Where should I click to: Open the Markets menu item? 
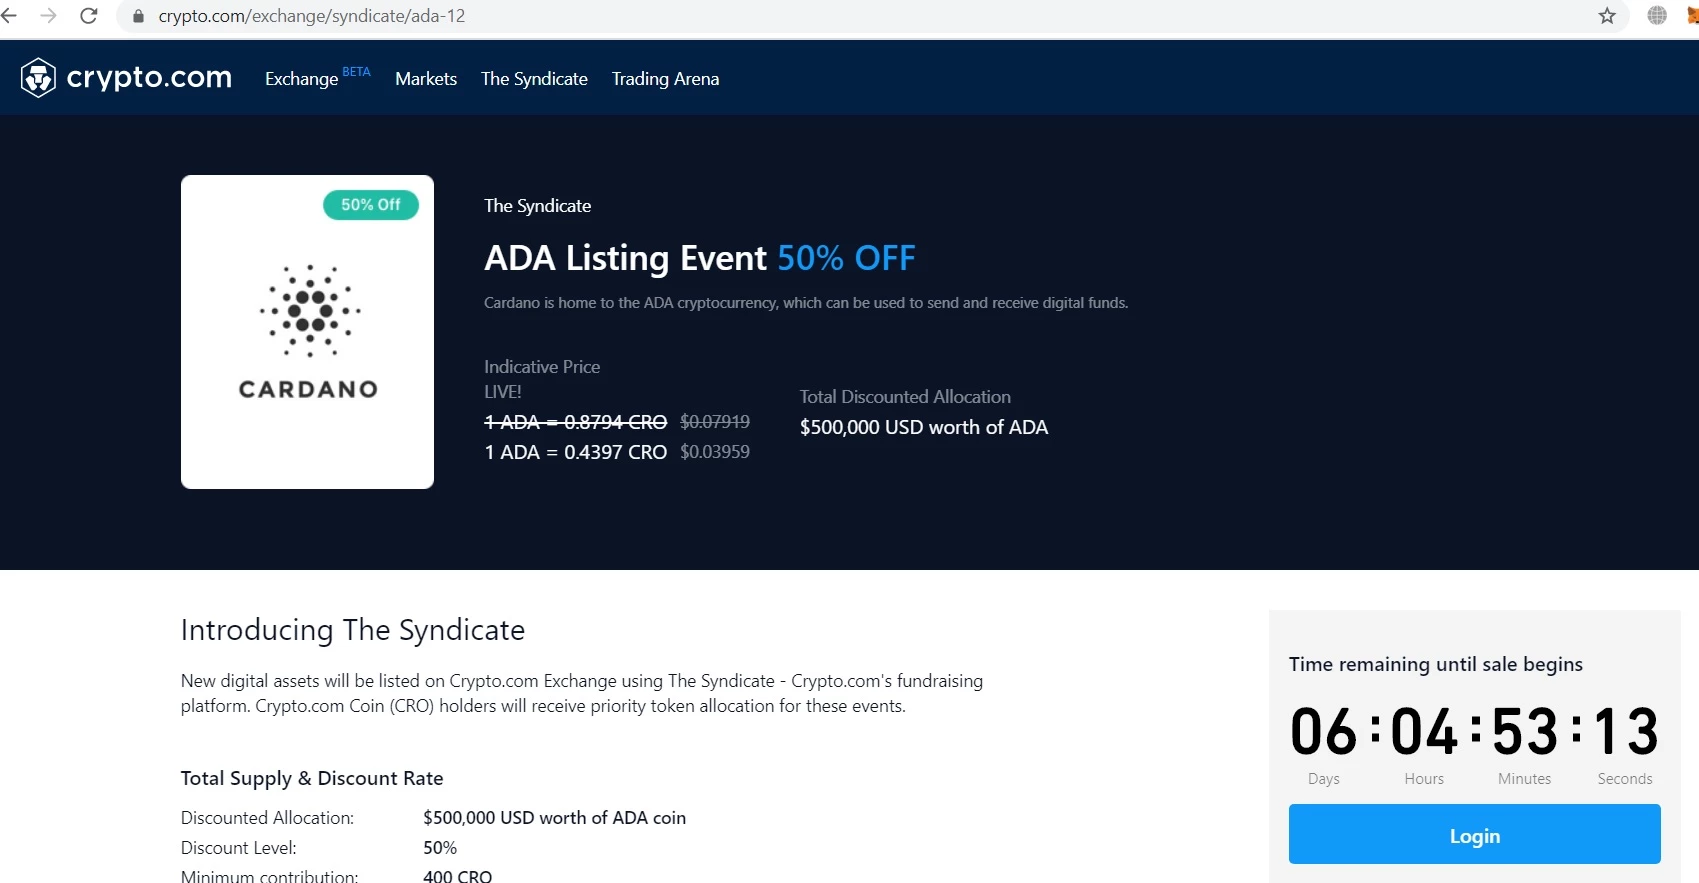coord(426,79)
